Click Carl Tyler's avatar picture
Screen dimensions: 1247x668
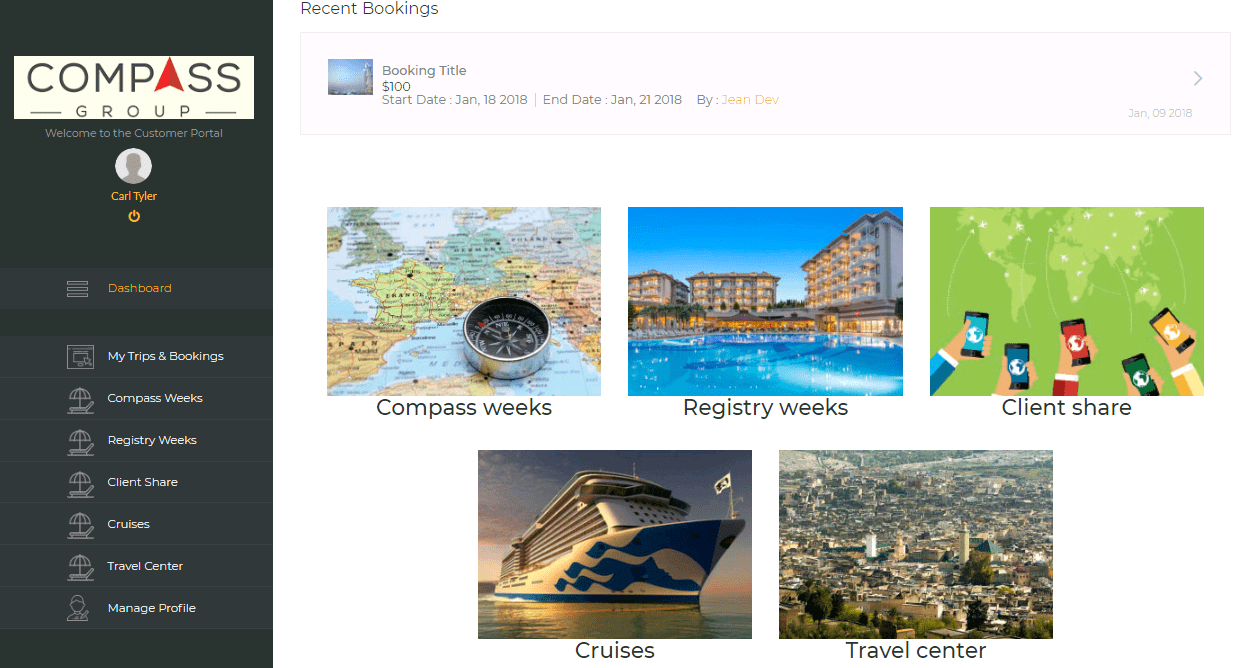(134, 166)
